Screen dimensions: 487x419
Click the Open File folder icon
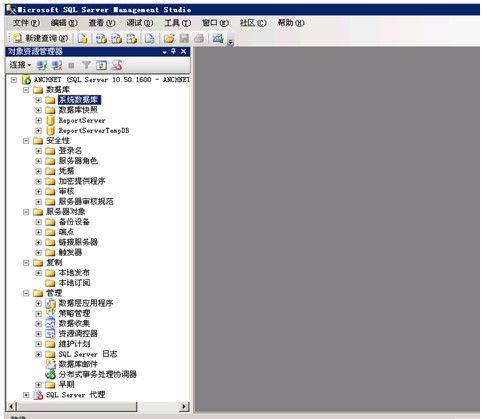point(169,39)
